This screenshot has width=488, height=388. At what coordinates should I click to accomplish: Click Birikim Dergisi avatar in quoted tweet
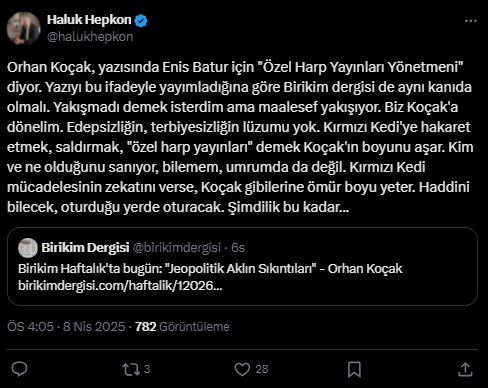coord(28,248)
